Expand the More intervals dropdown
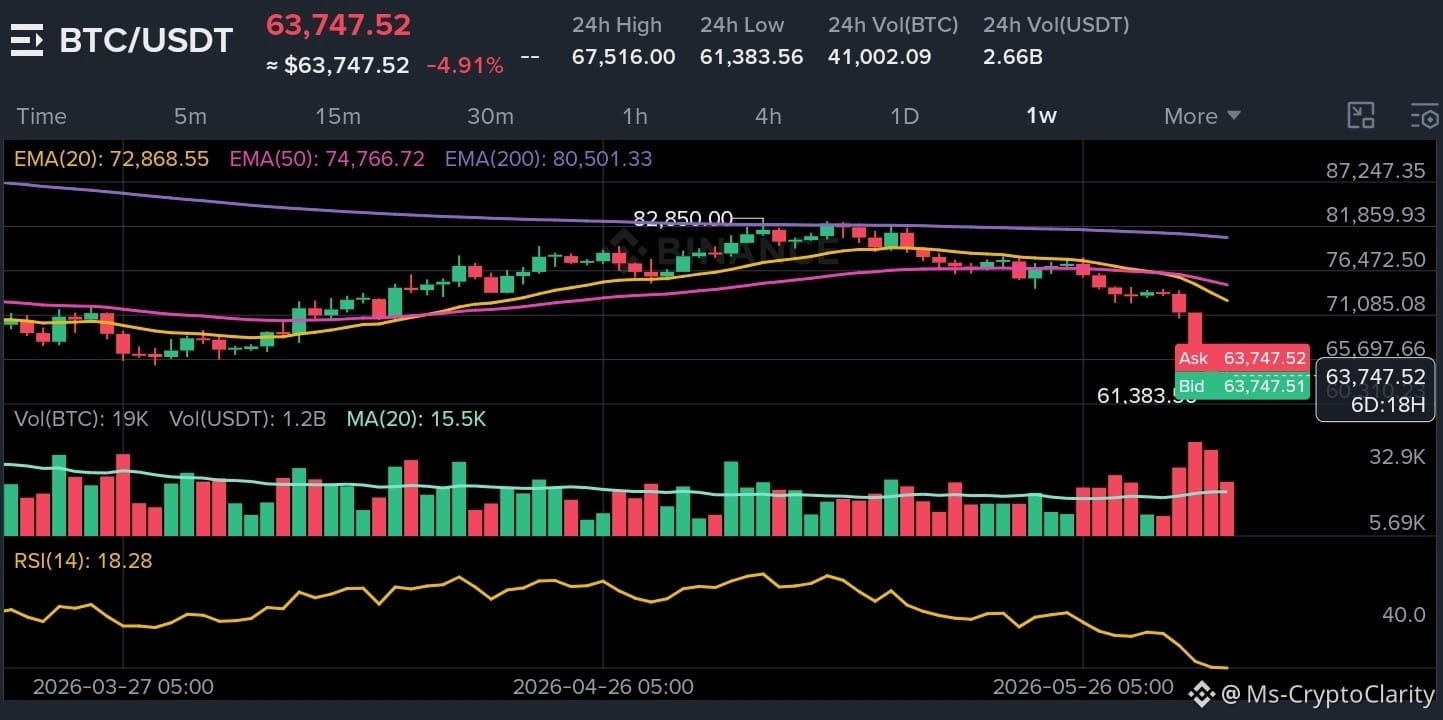The height and width of the screenshot is (720, 1443). [x=1202, y=116]
